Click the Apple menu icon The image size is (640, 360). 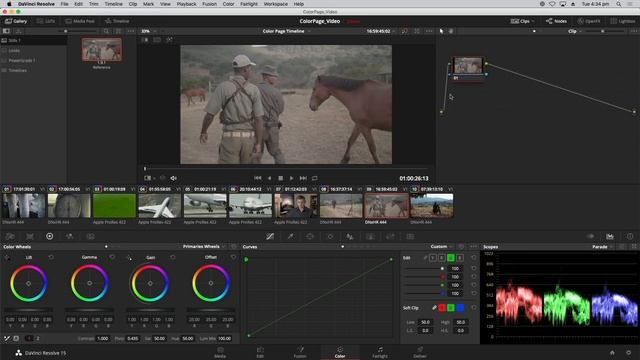click(9, 4)
